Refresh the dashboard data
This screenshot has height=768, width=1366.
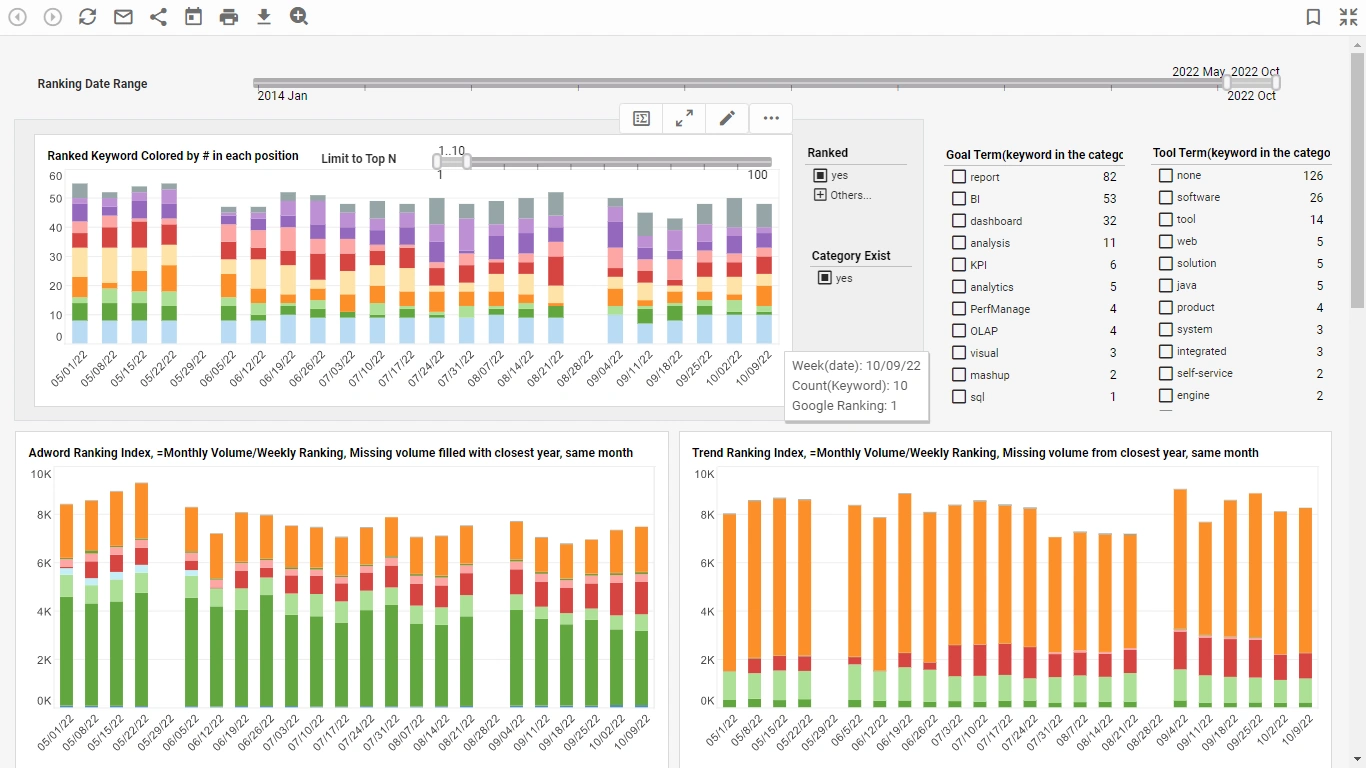coord(87,16)
